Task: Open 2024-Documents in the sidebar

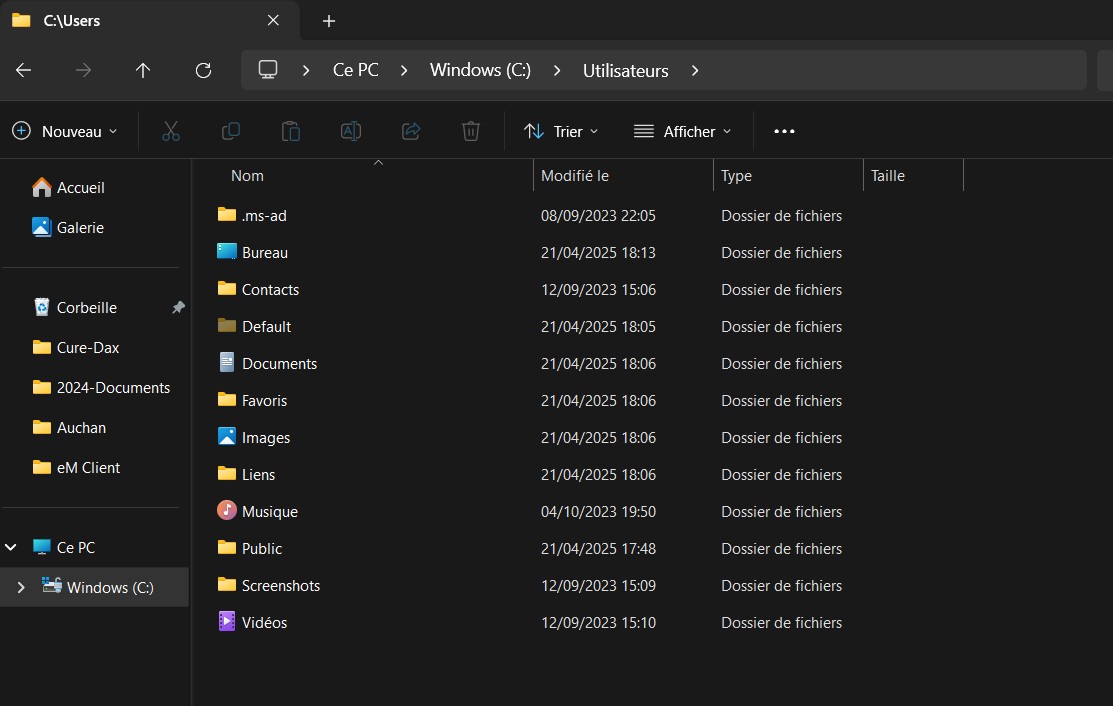Action: click(114, 387)
